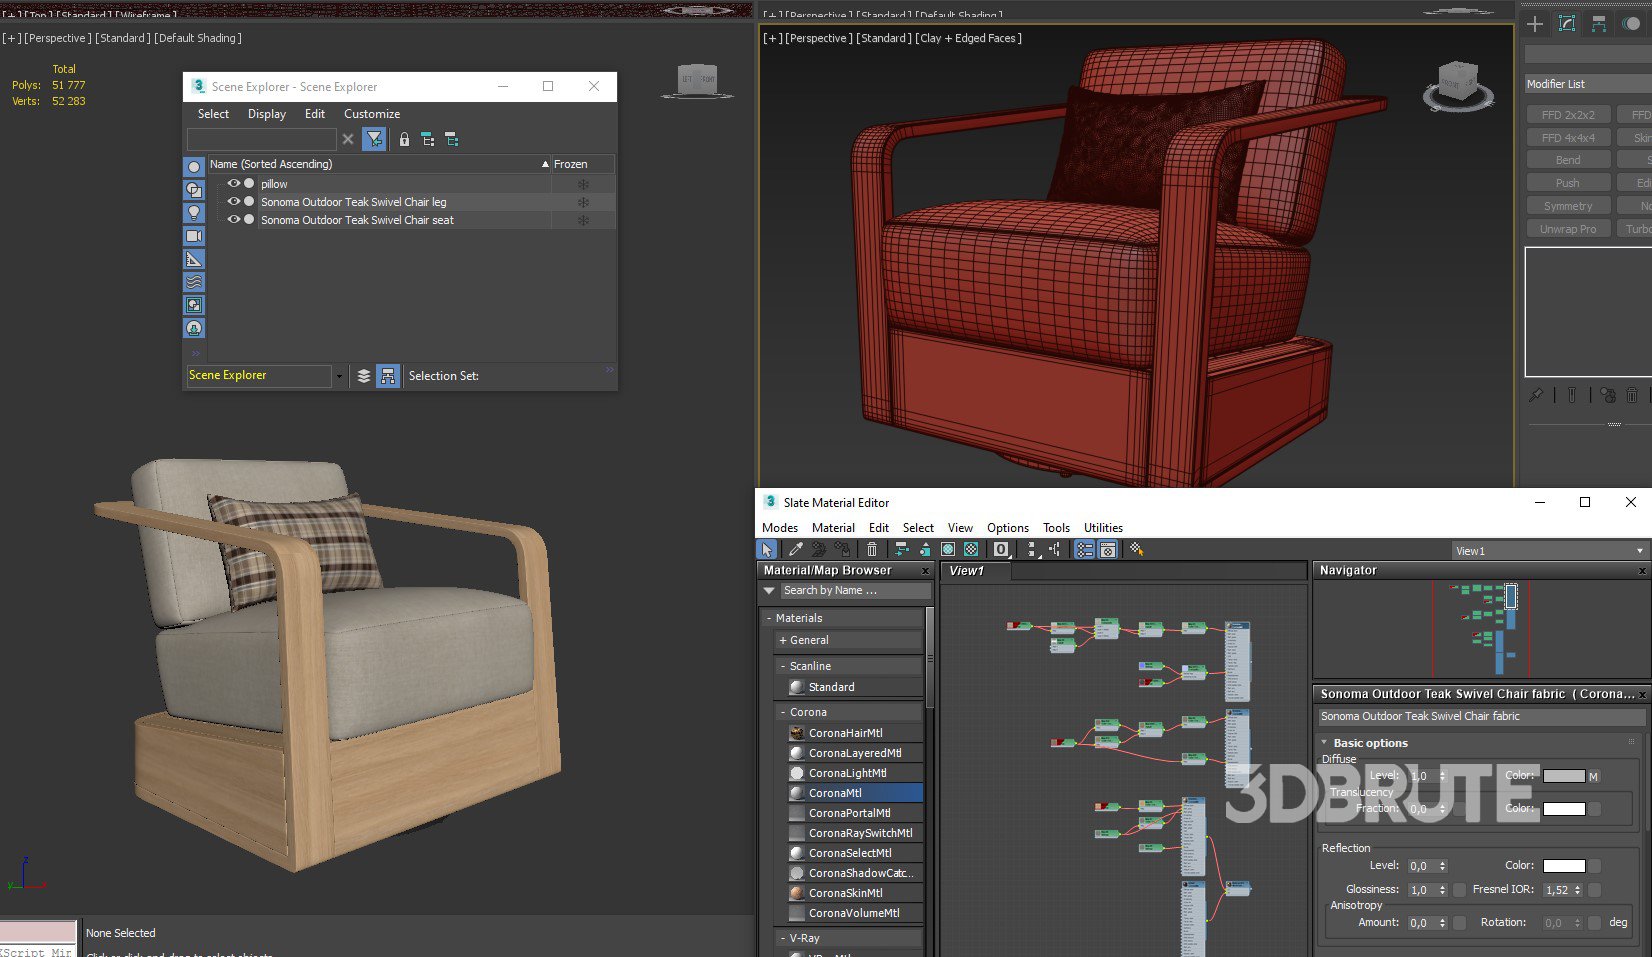Open the Utilities menu in Slate Editor
The height and width of the screenshot is (957, 1652).
click(x=1103, y=528)
